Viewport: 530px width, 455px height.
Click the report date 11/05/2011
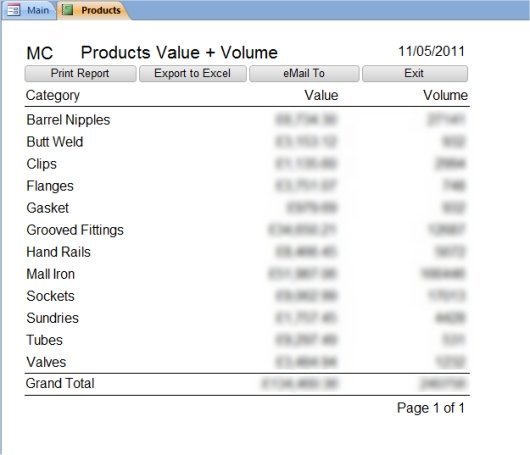pyautogui.click(x=431, y=51)
